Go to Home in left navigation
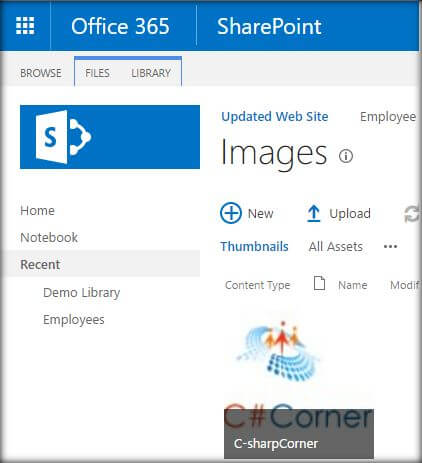 pyautogui.click(x=37, y=211)
